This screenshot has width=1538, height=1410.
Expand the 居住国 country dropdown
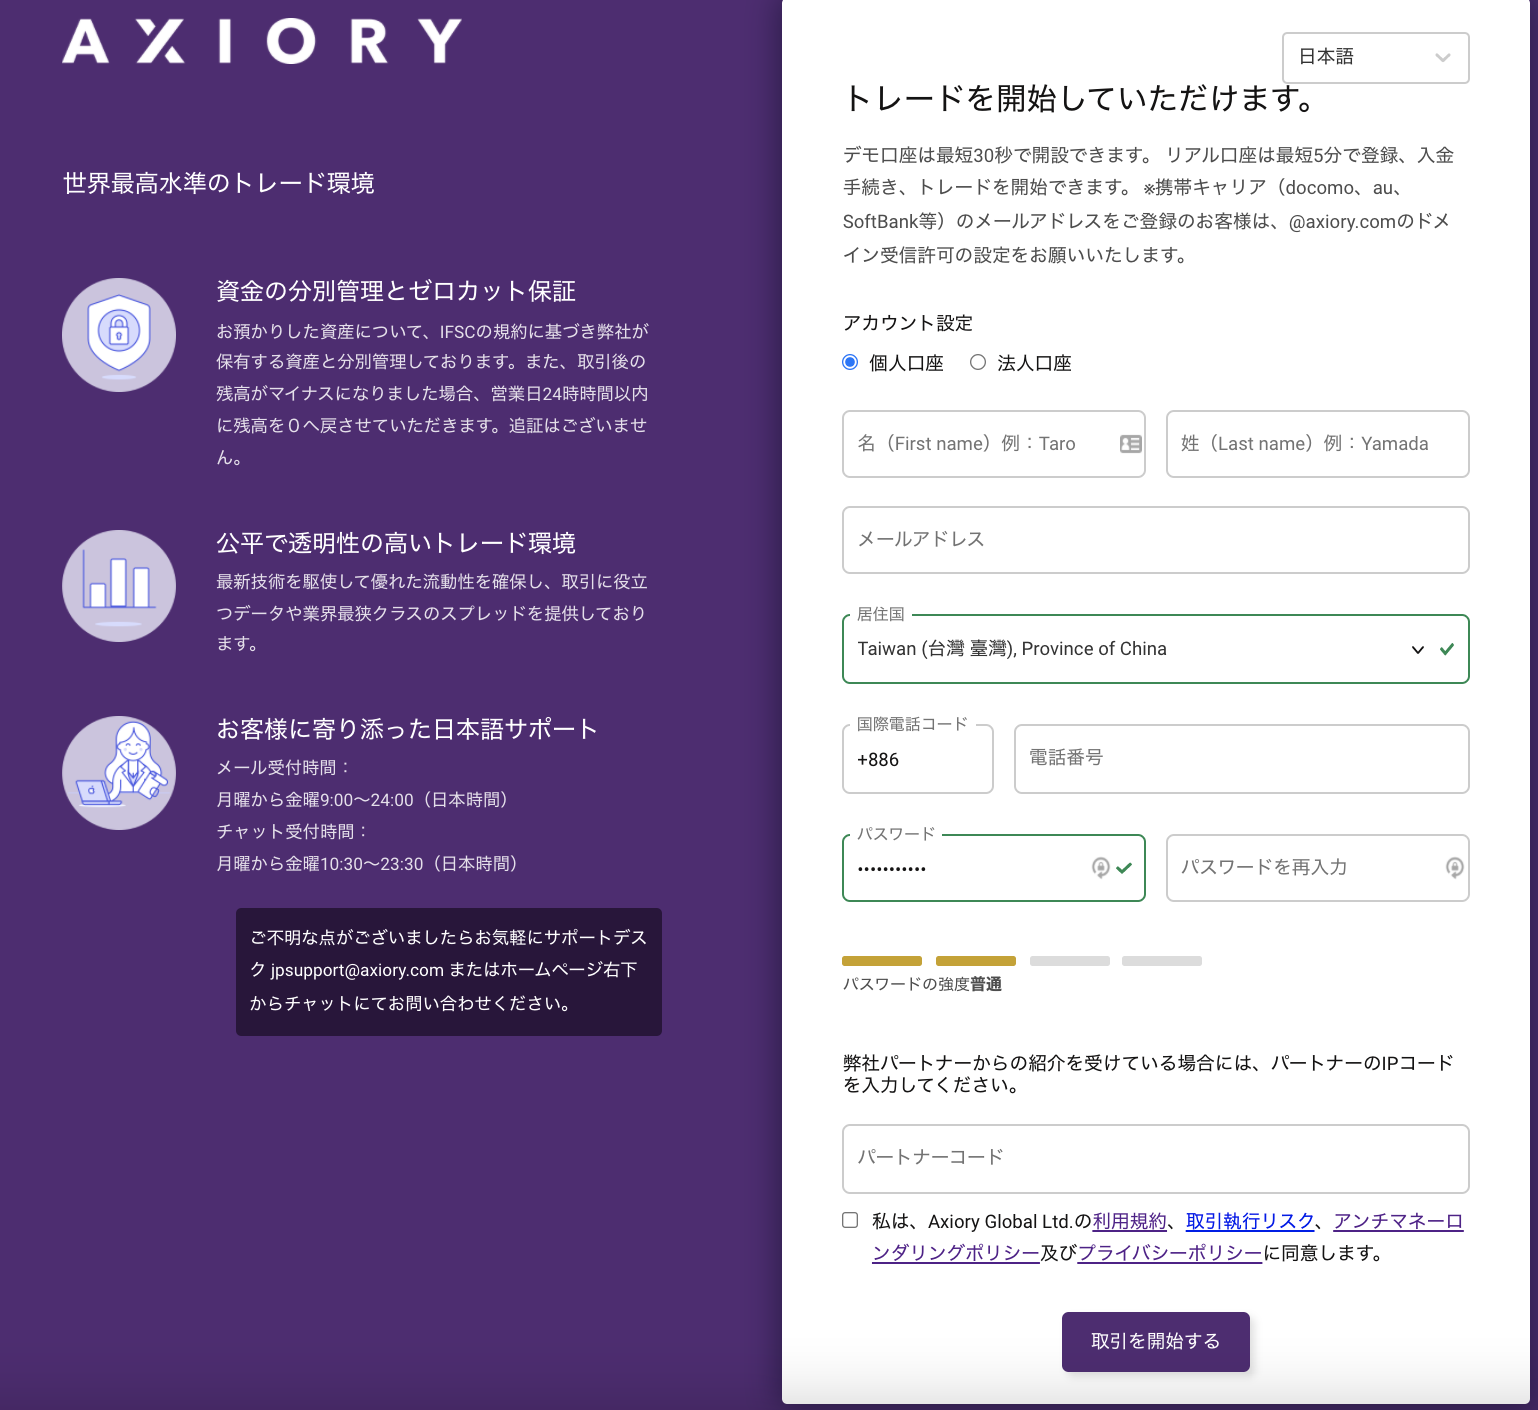tap(1155, 649)
